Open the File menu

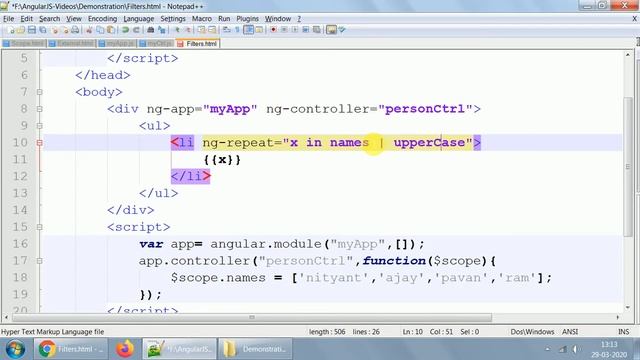coord(9,19)
